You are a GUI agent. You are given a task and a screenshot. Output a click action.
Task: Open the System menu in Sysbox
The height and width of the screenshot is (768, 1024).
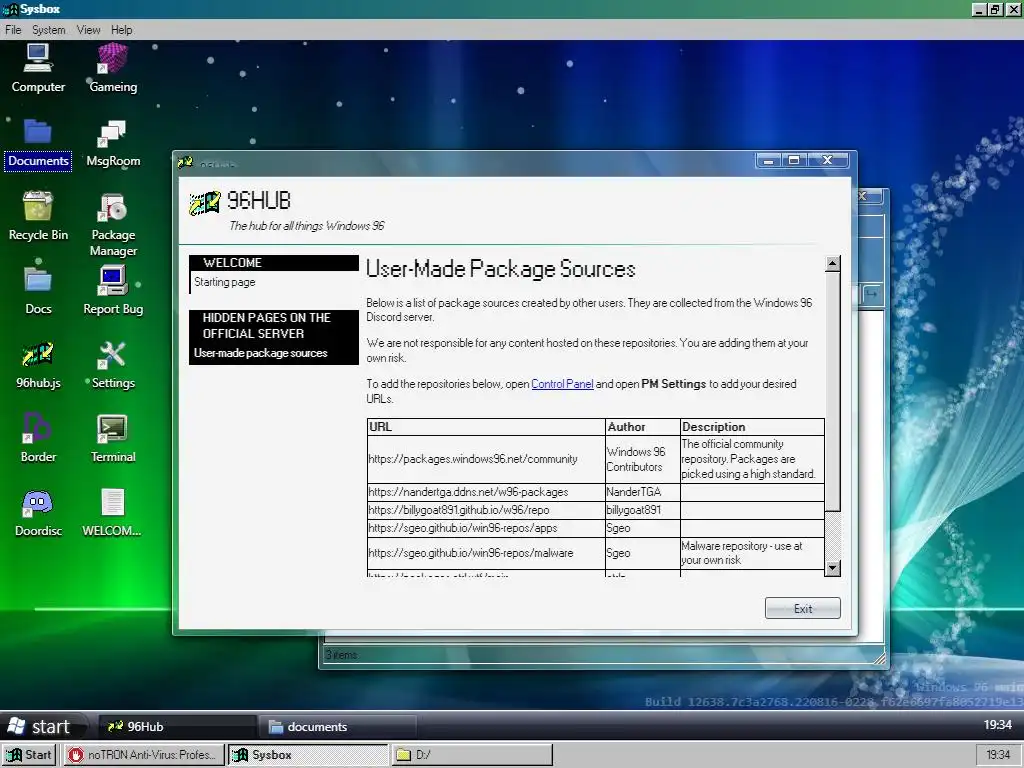48,29
